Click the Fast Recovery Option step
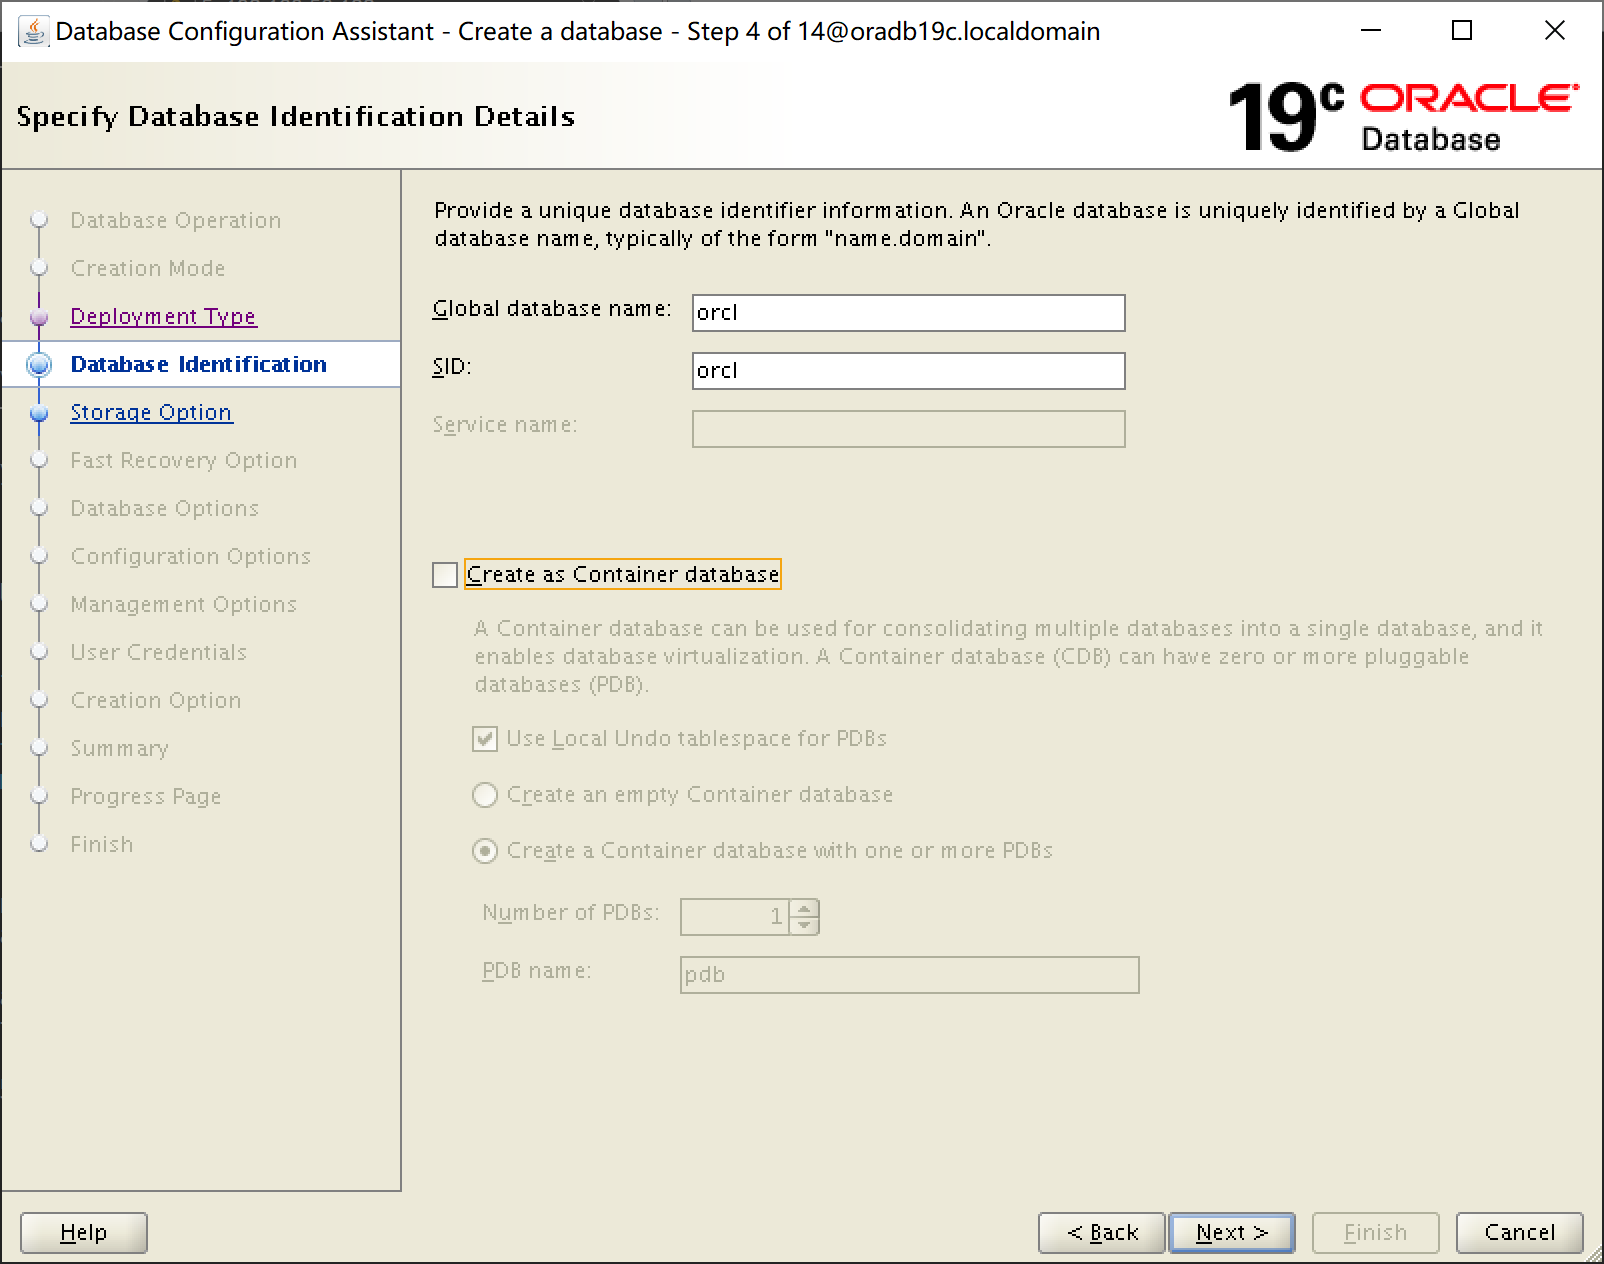The width and height of the screenshot is (1604, 1264). point(184,460)
